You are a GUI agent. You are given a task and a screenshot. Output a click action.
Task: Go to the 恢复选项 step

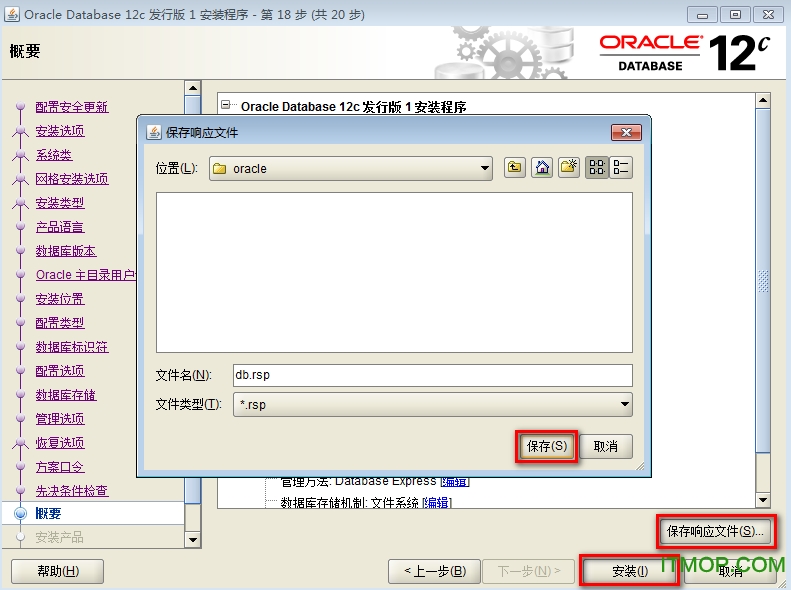(60, 443)
